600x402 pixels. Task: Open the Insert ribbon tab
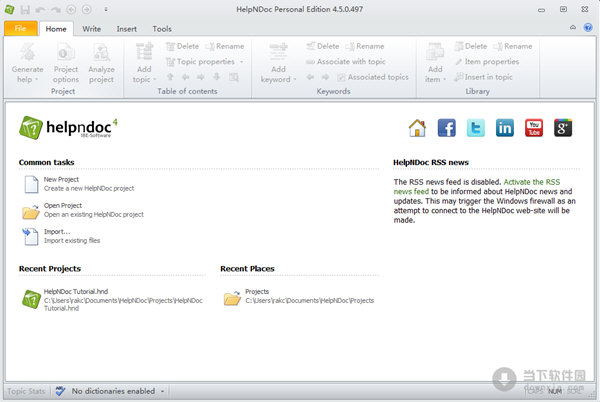[x=127, y=29]
